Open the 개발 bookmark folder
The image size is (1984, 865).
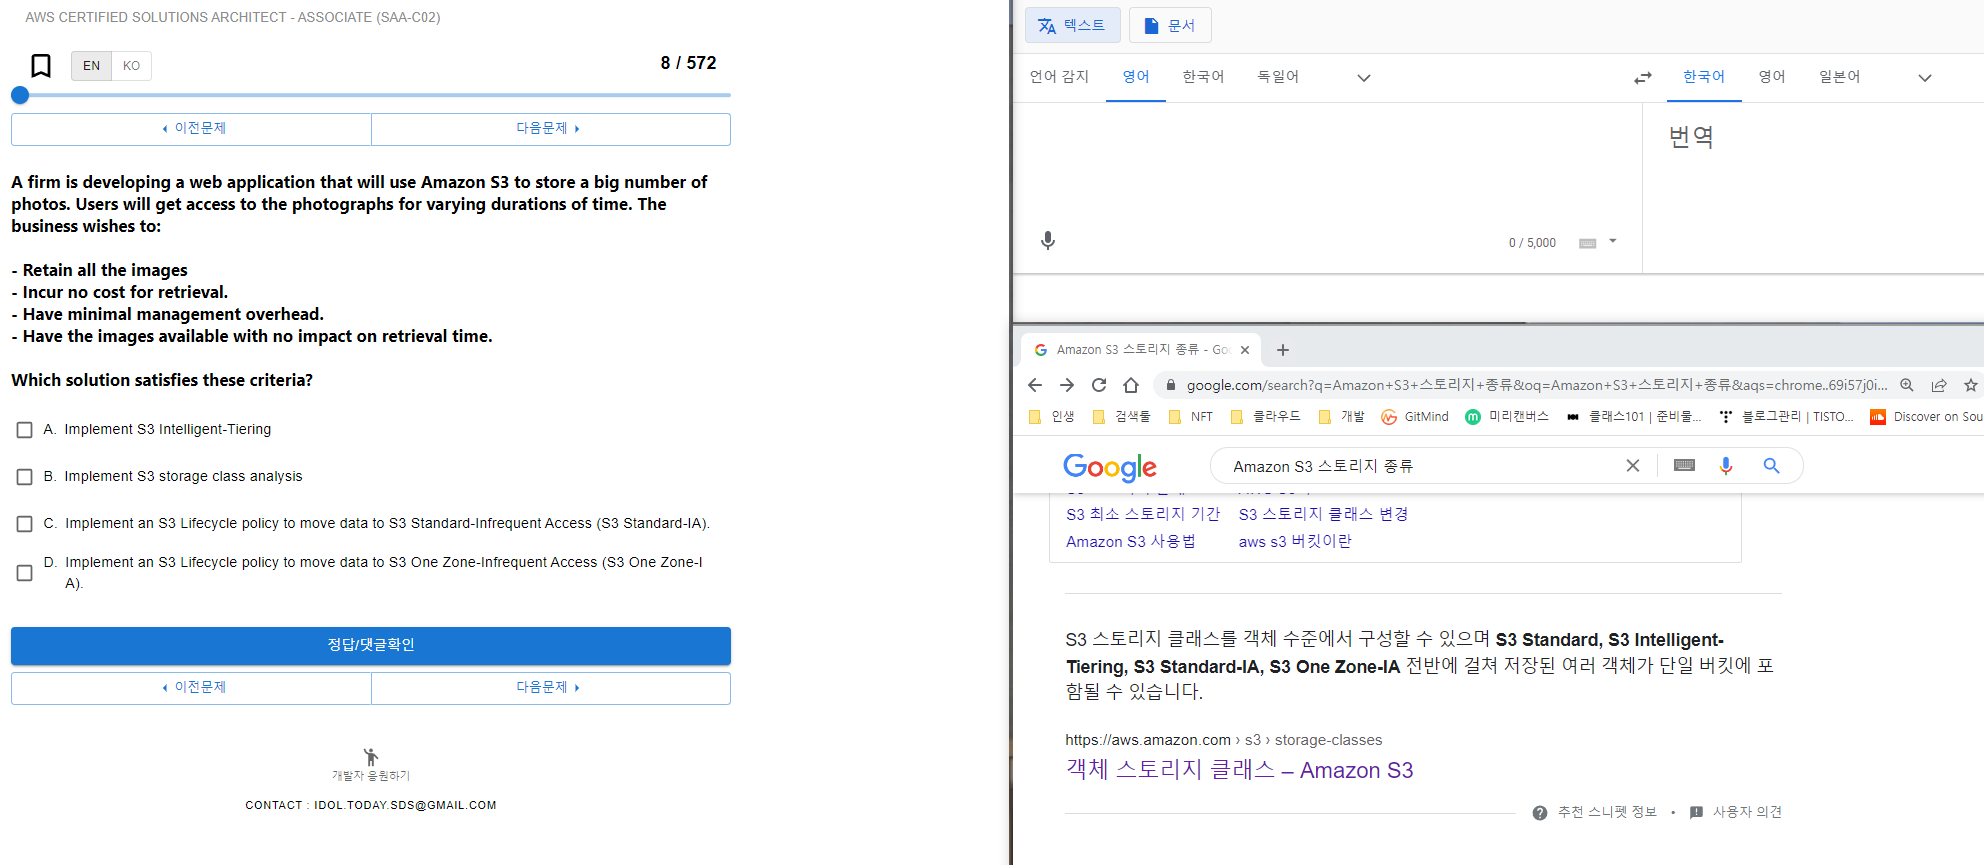[x=1342, y=417]
